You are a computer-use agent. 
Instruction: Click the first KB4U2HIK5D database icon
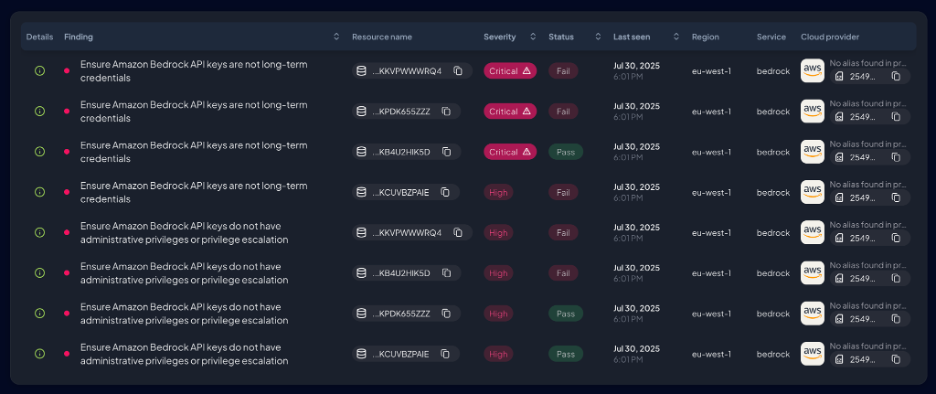(x=361, y=152)
